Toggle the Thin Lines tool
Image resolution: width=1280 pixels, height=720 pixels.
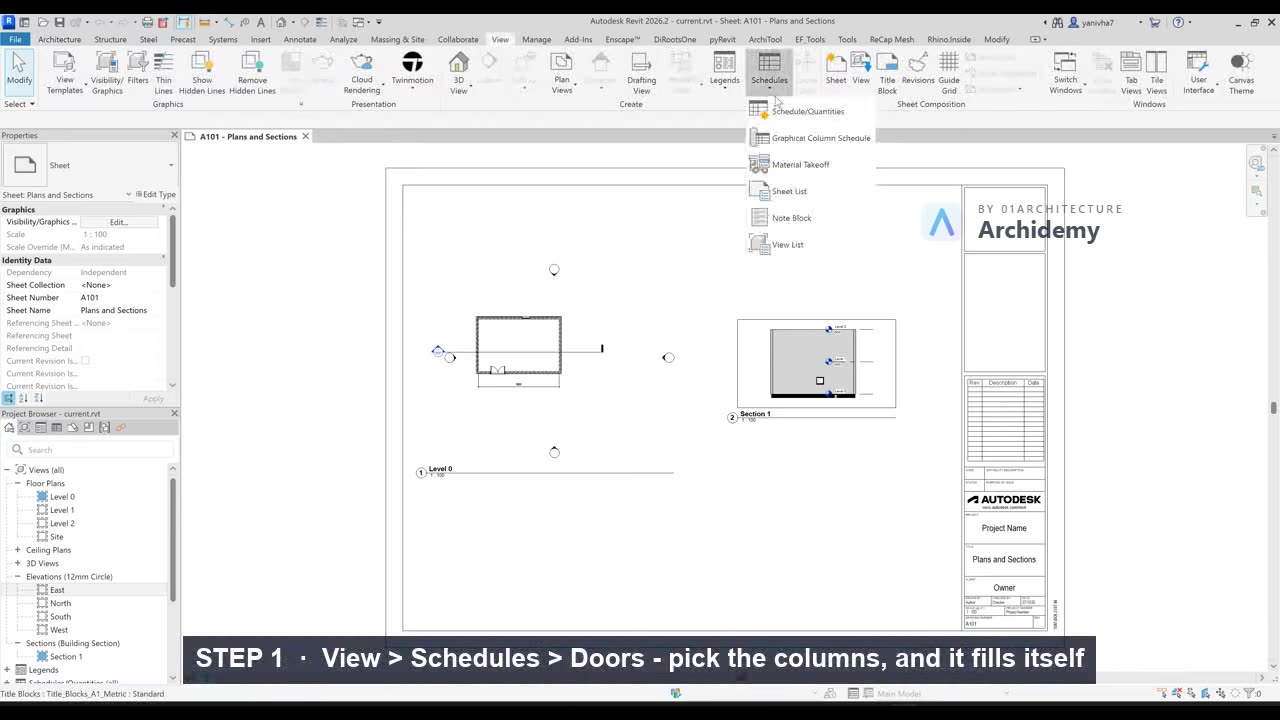(x=164, y=73)
